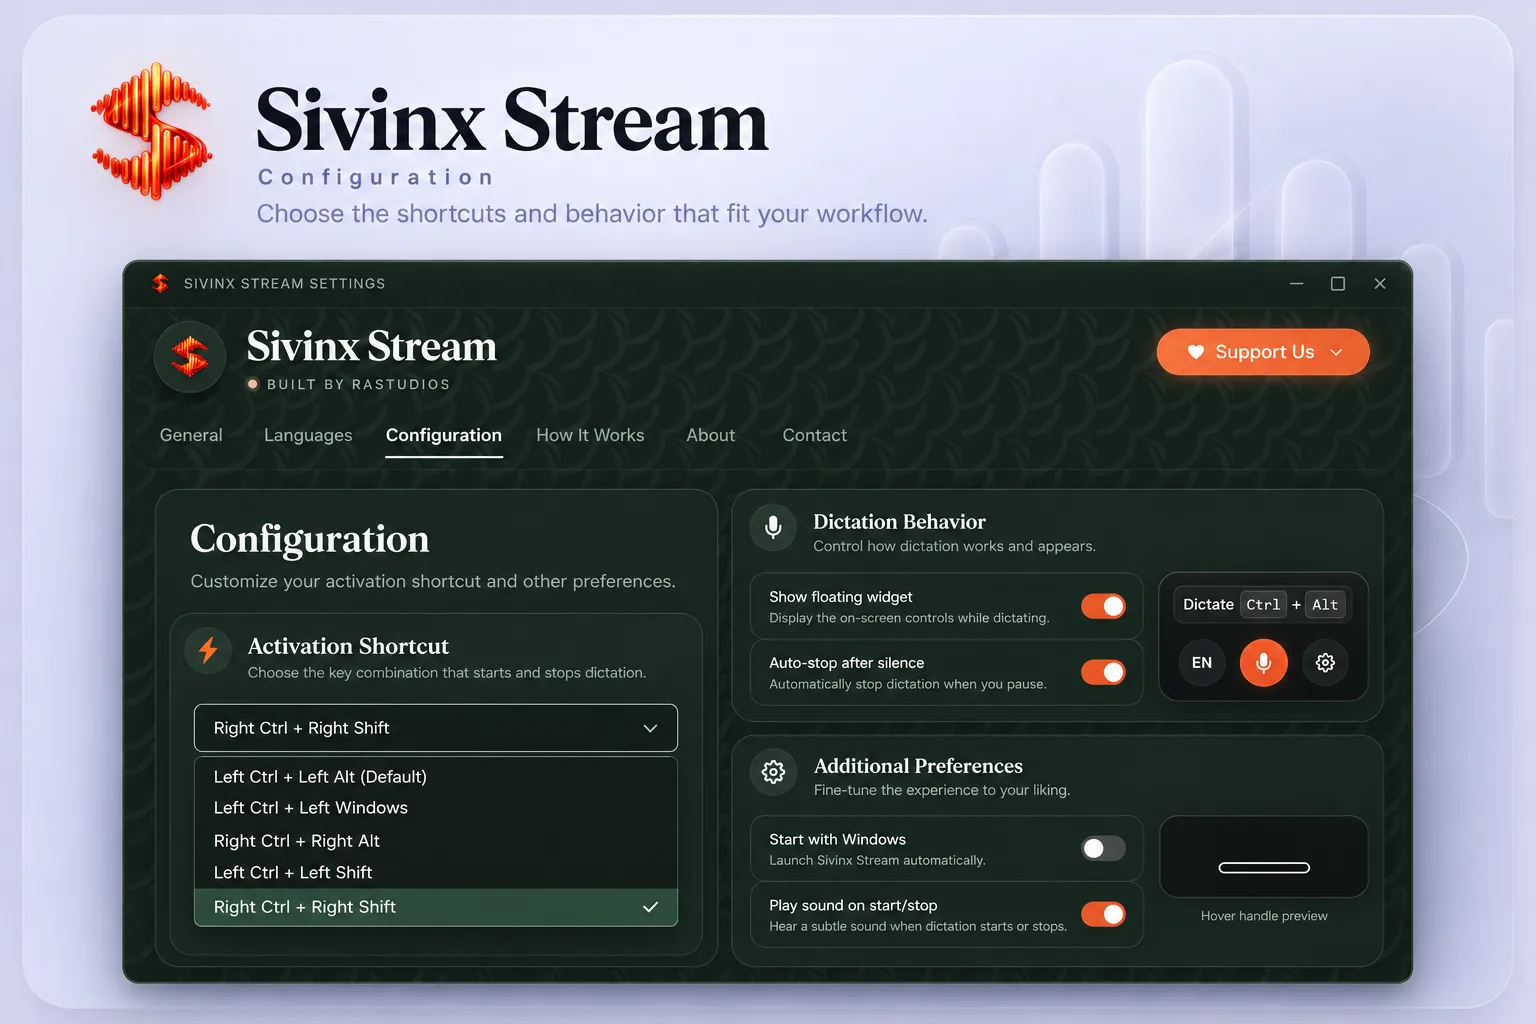Select the Configuration tab
This screenshot has height=1024, width=1536.
point(444,435)
